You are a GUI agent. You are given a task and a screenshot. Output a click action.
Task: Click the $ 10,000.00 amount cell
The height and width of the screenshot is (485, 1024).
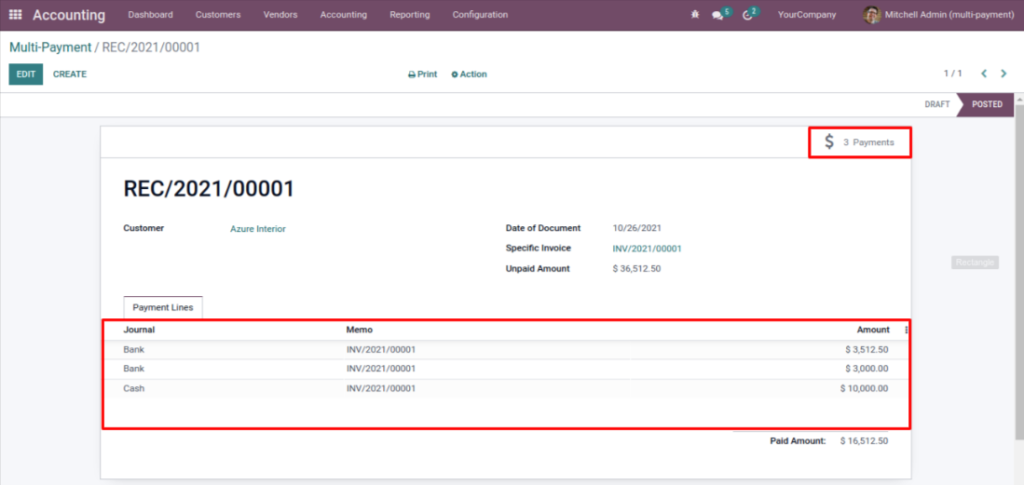[x=864, y=388]
